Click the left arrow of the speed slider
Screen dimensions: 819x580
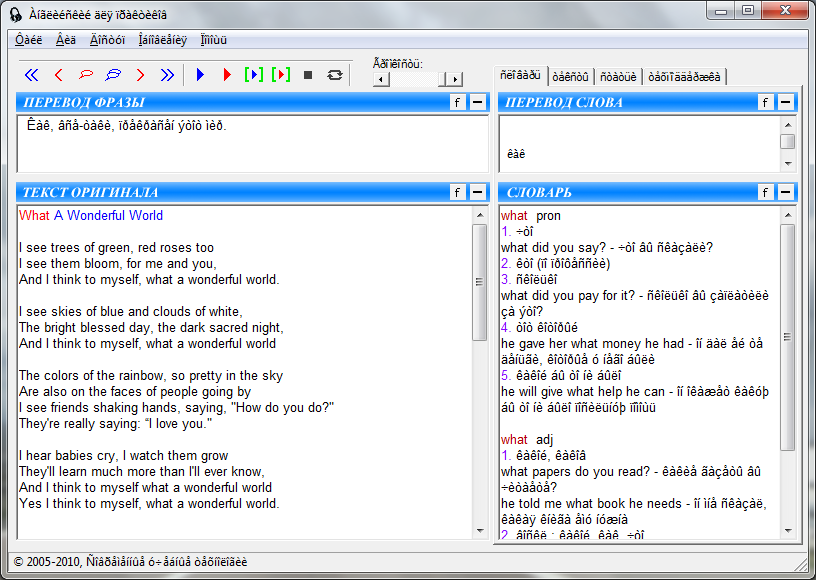coord(381,79)
